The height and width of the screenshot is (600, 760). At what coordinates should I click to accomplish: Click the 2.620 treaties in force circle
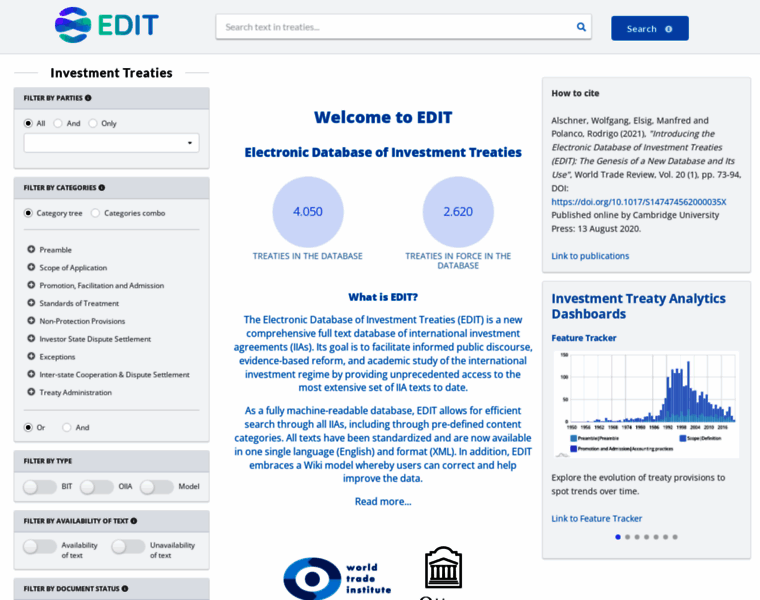458,212
